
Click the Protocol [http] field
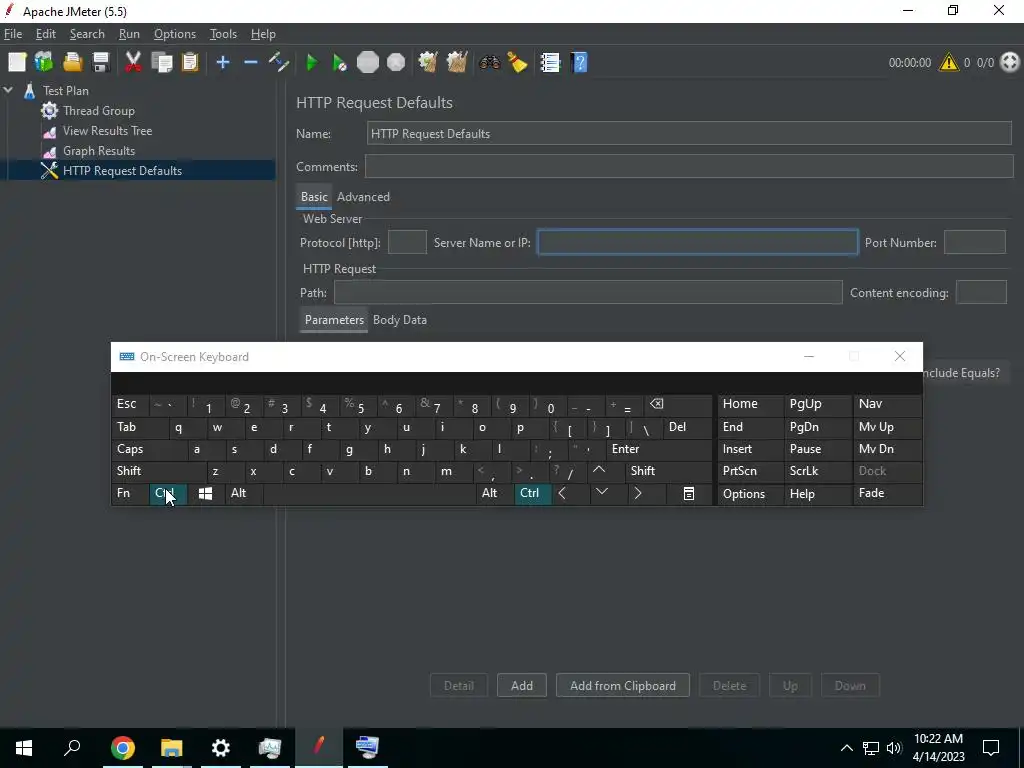[407, 242]
